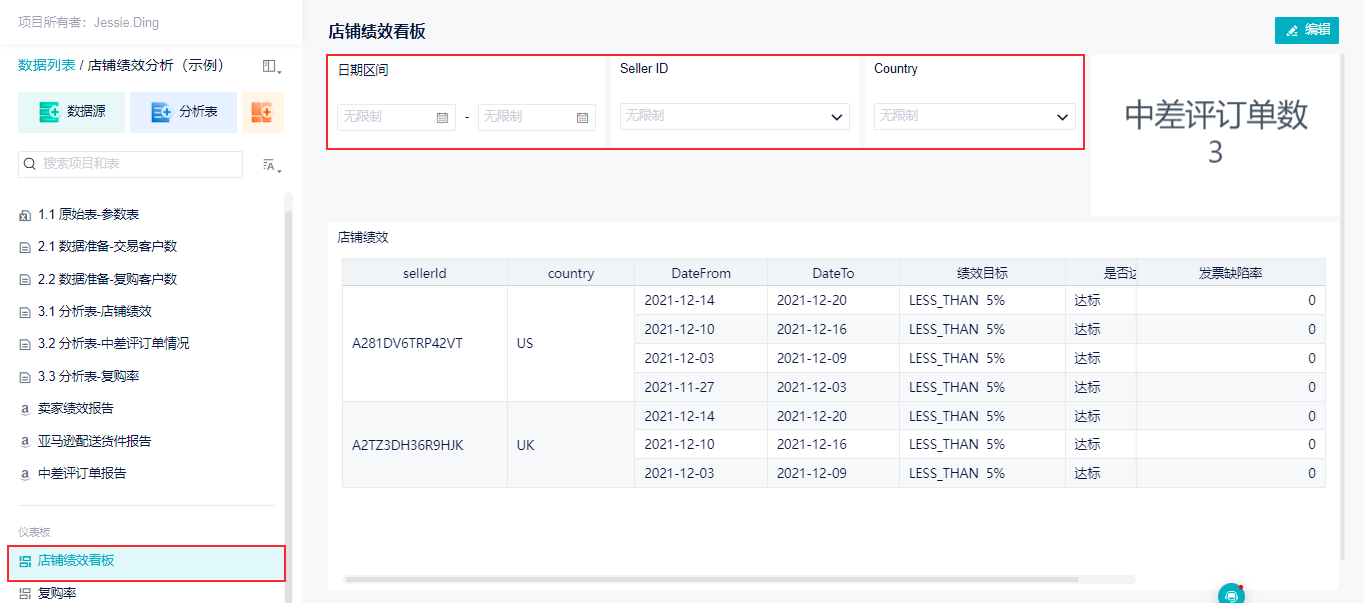Viewport: 1364px width, 603px height.
Task: Go to 数据列表 breadcrumb link
Action: pyautogui.click(x=46, y=65)
